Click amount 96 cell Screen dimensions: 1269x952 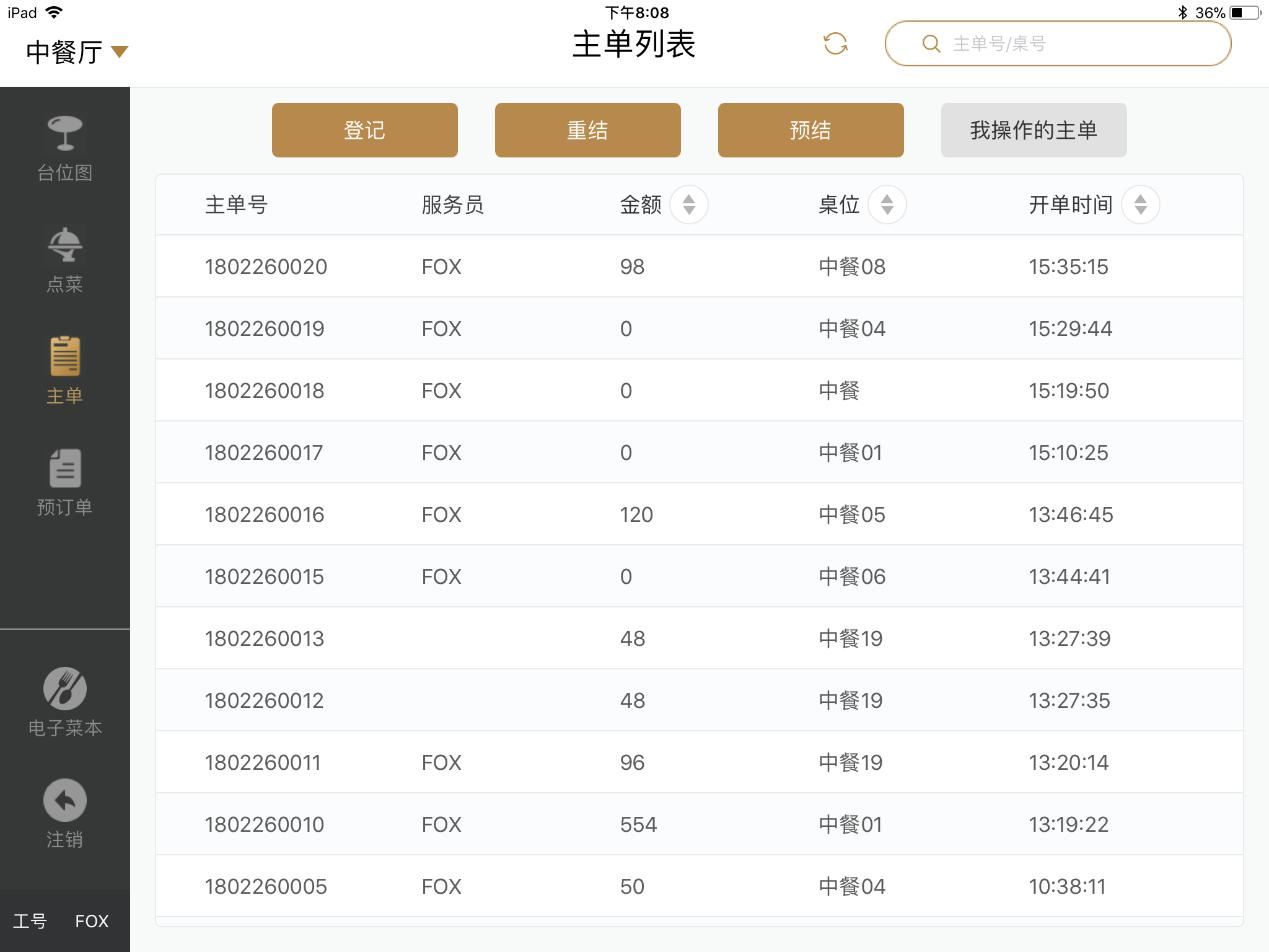632,763
